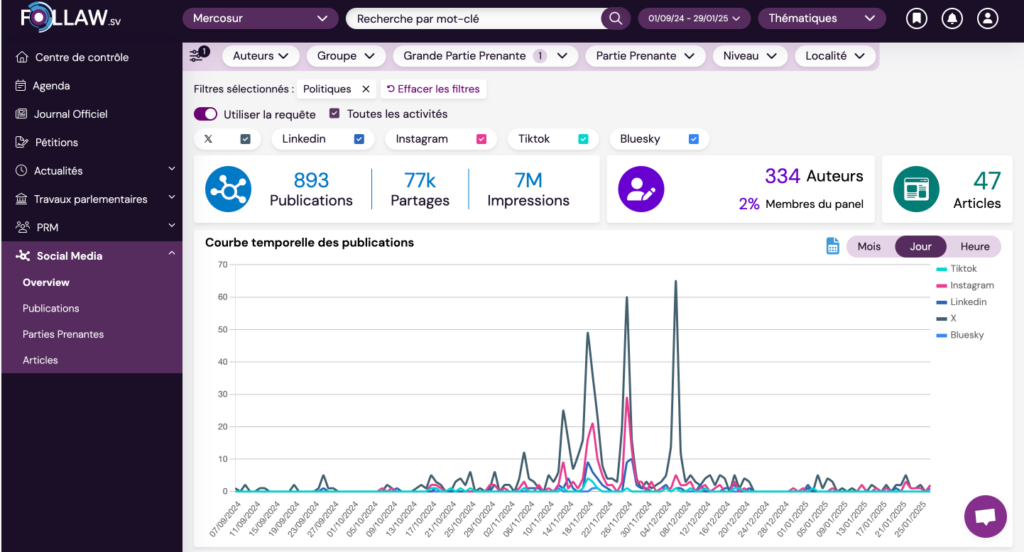
Task: Uncheck the Instagram checkbox
Action: (x=481, y=139)
